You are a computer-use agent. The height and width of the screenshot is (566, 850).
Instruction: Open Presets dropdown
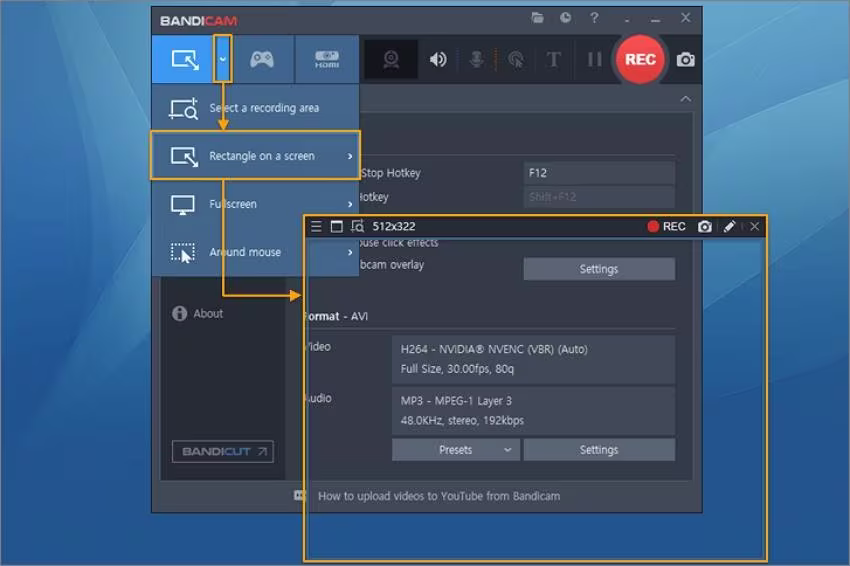pyautogui.click(x=455, y=450)
